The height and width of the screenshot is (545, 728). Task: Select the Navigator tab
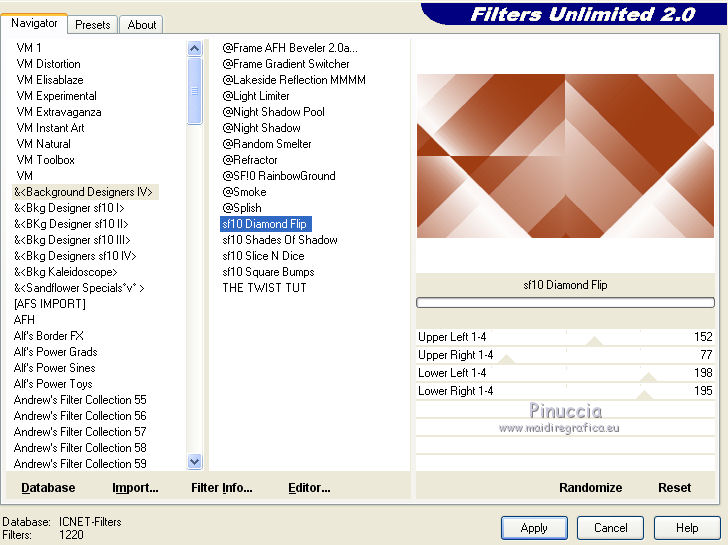(34, 23)
